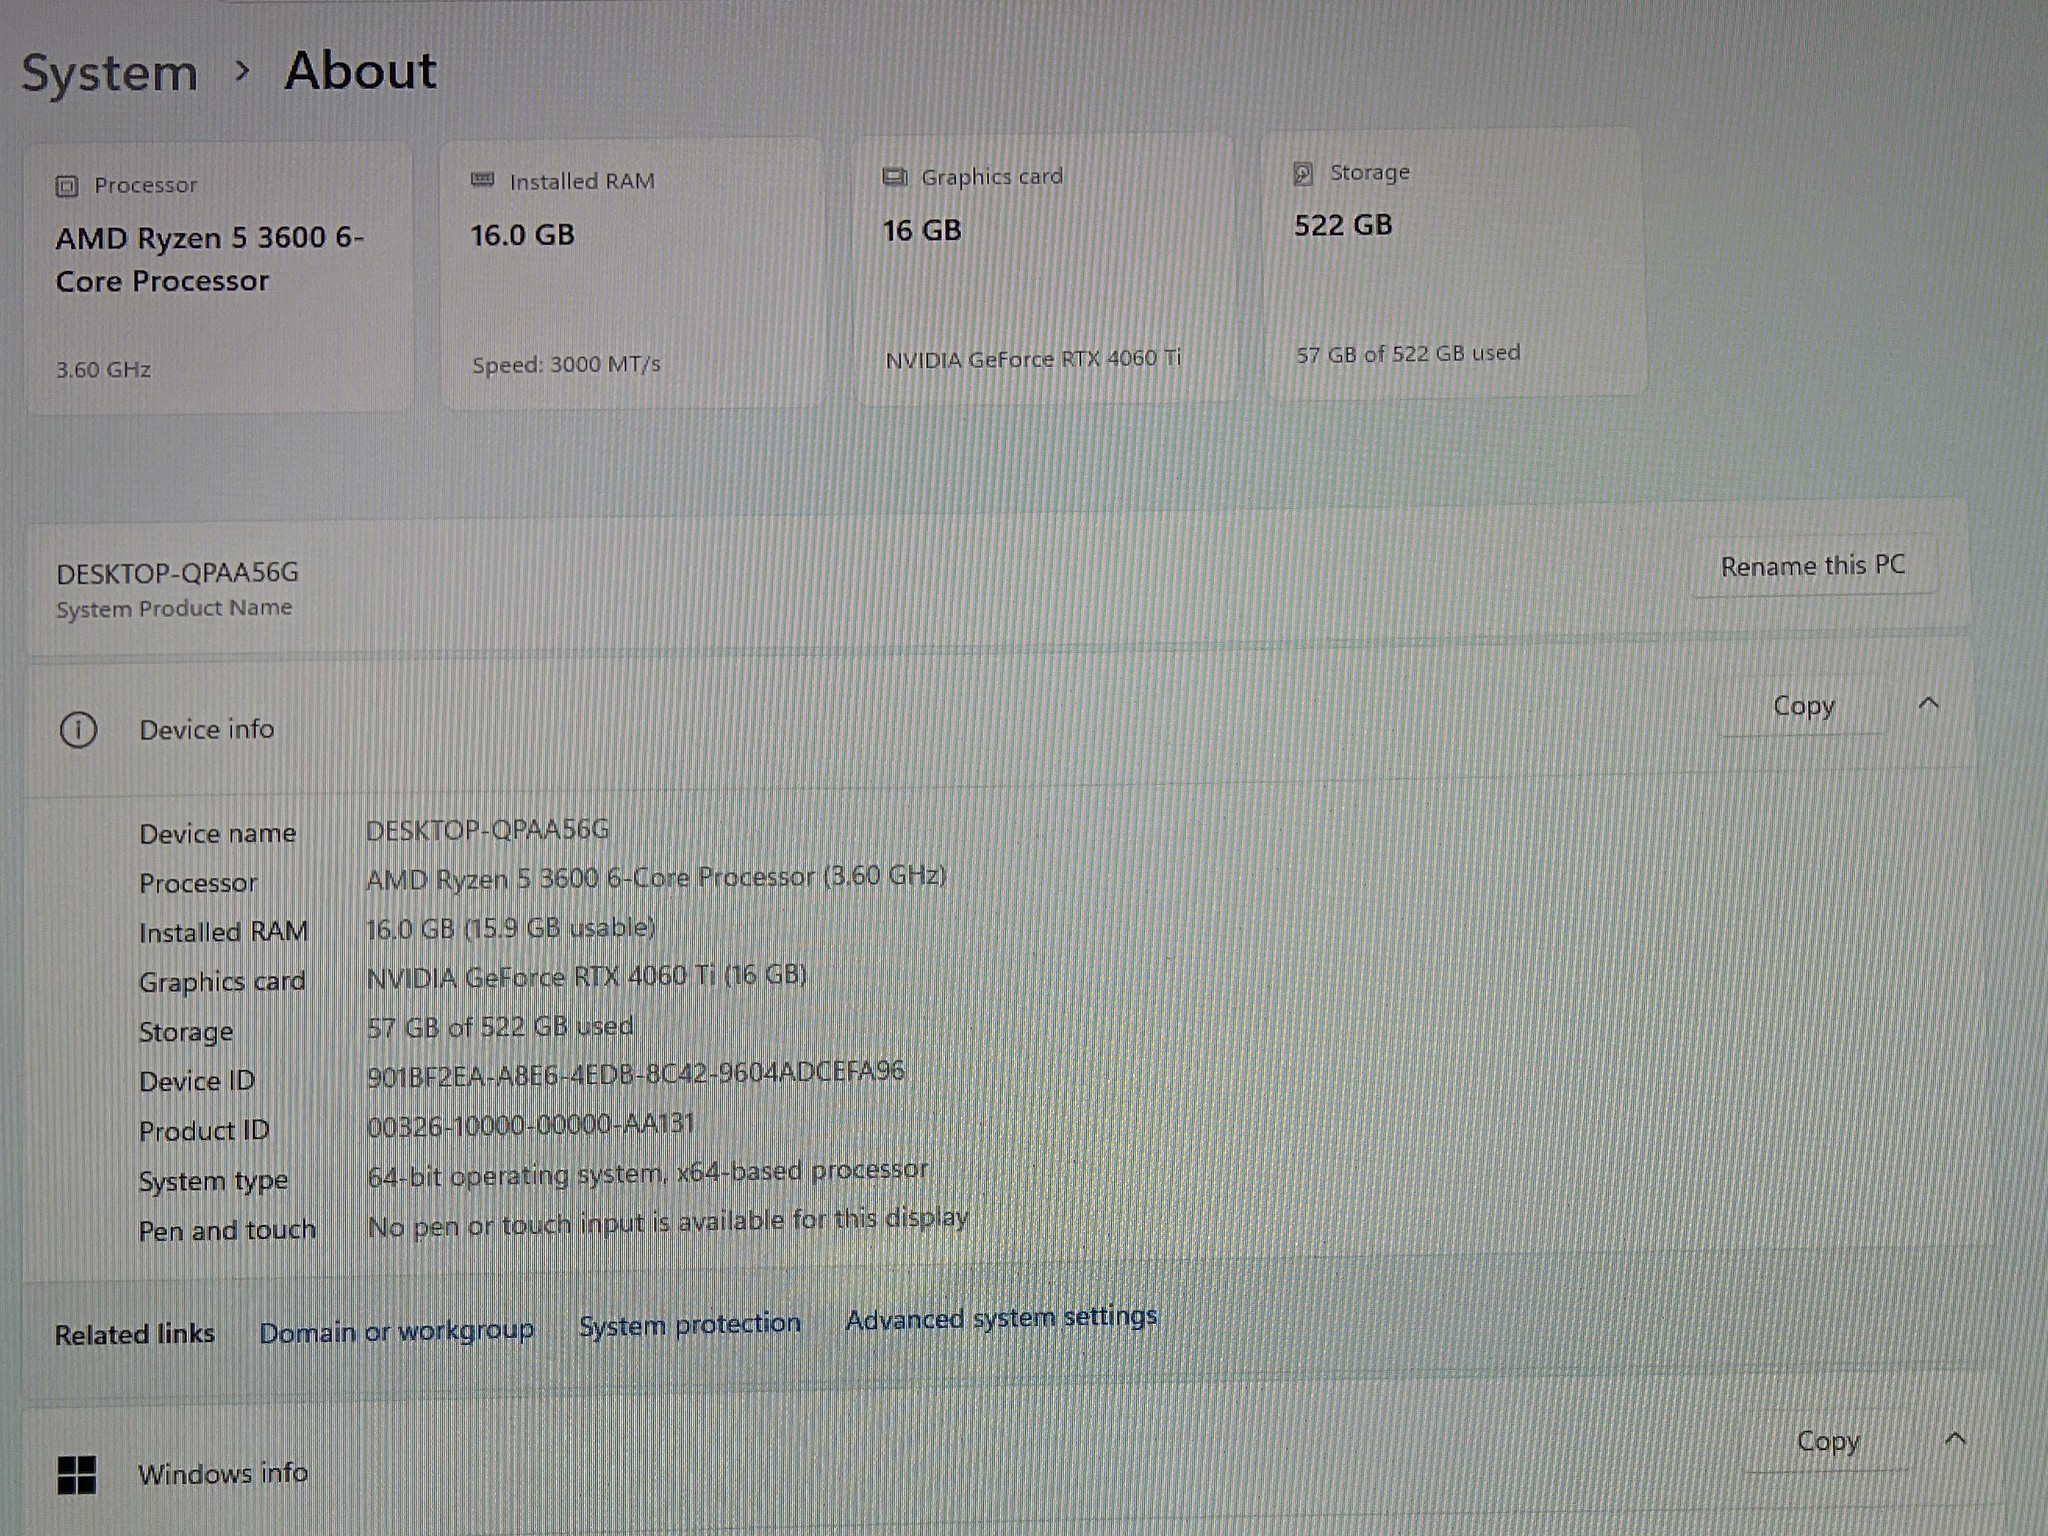Click the System type row label
The width and height of the screenshot is (2048, 1536).
pos(213,1181)
